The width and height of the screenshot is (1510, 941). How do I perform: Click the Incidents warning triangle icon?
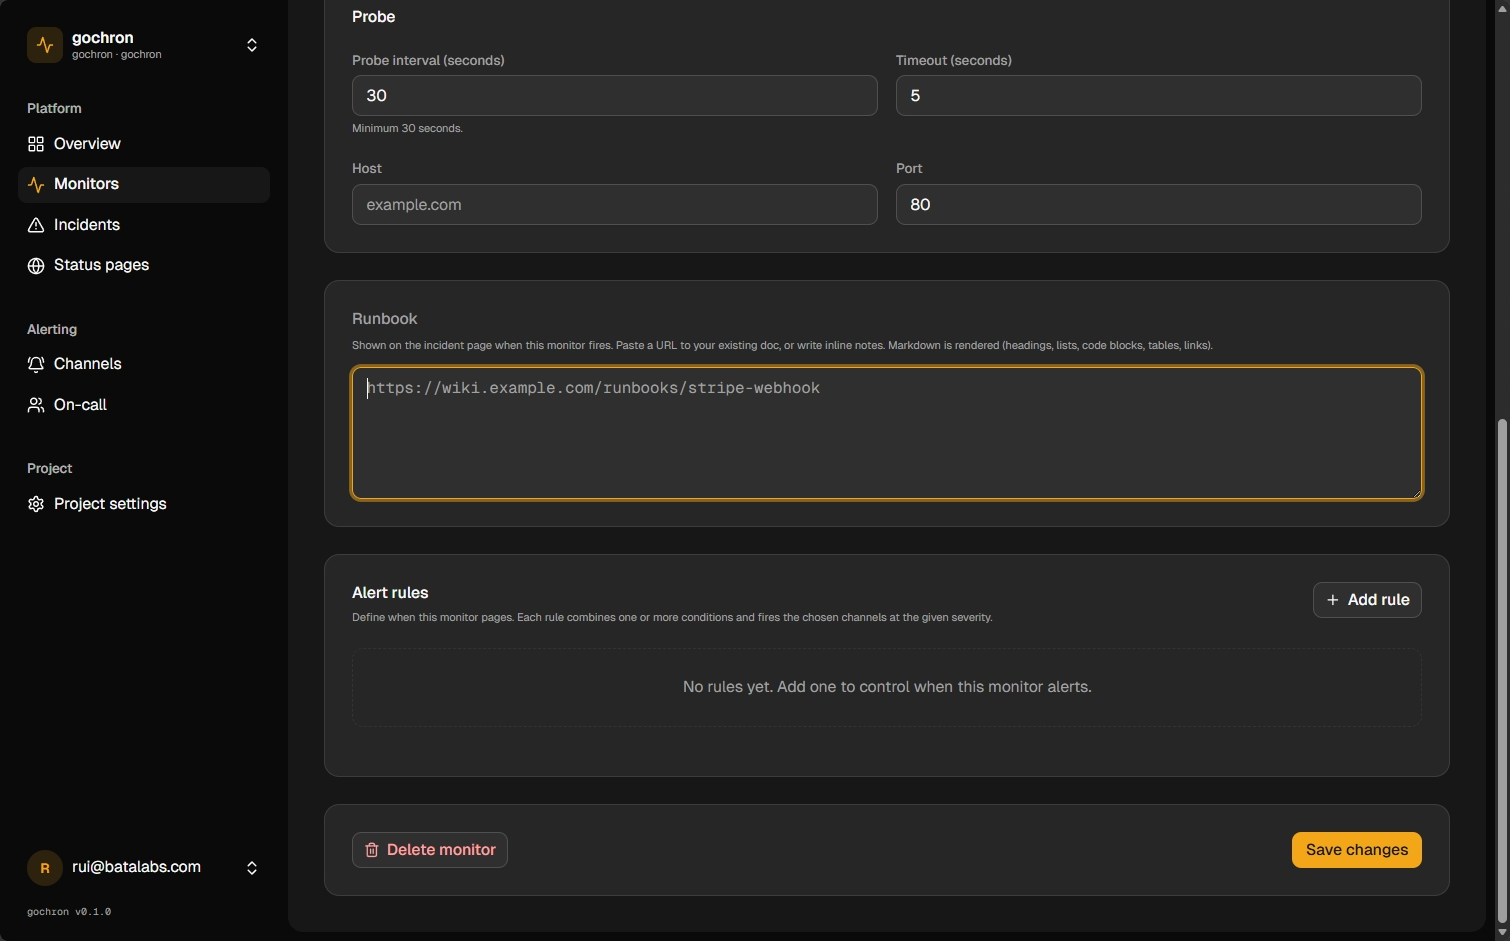(36, 225)
